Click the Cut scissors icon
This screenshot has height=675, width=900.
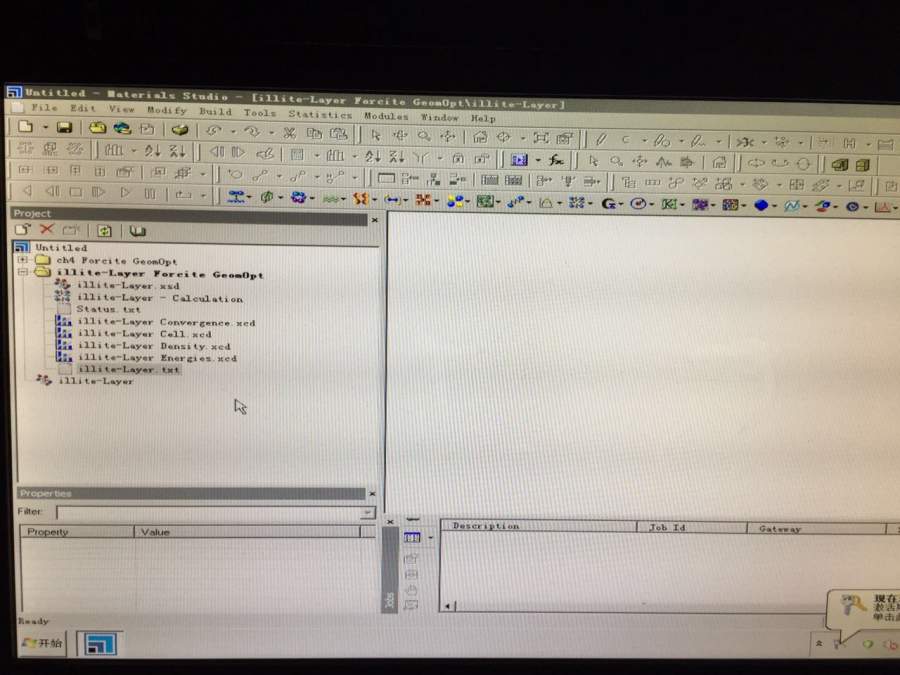(x=289, y=133)
